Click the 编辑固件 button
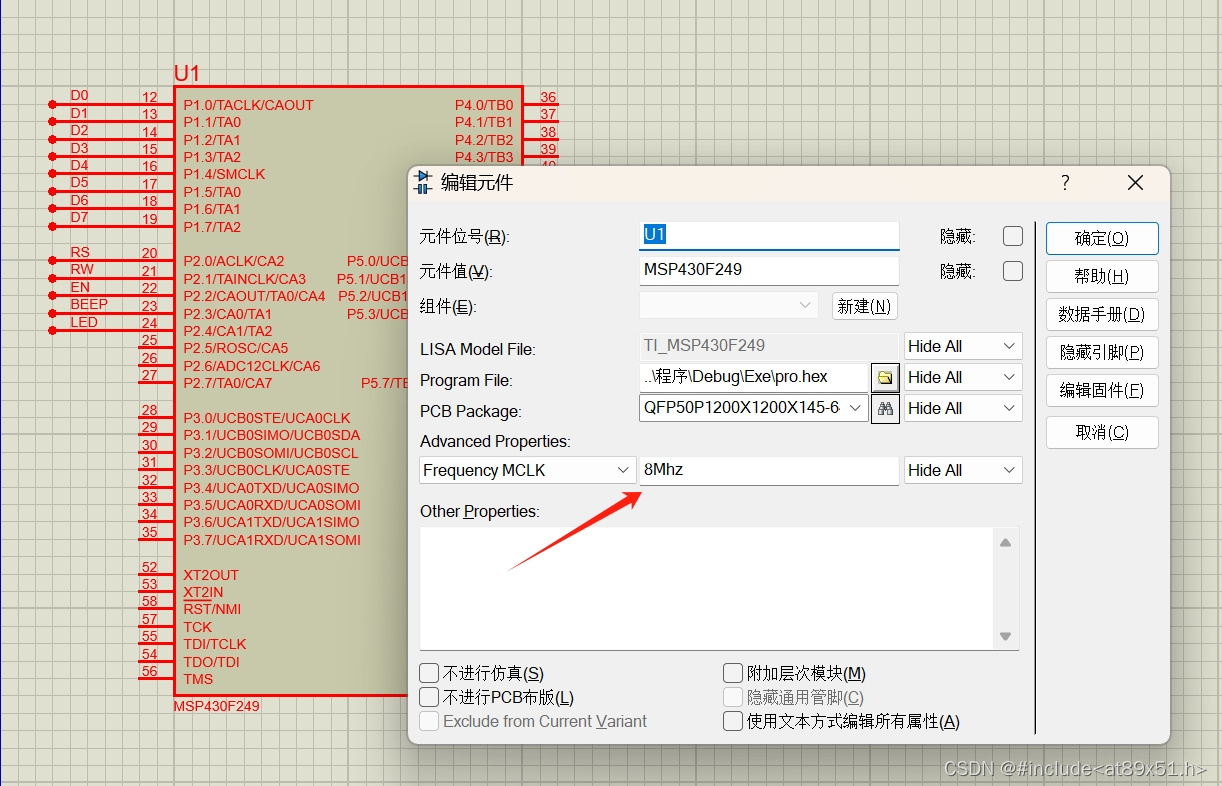 tap(1101, 390)
